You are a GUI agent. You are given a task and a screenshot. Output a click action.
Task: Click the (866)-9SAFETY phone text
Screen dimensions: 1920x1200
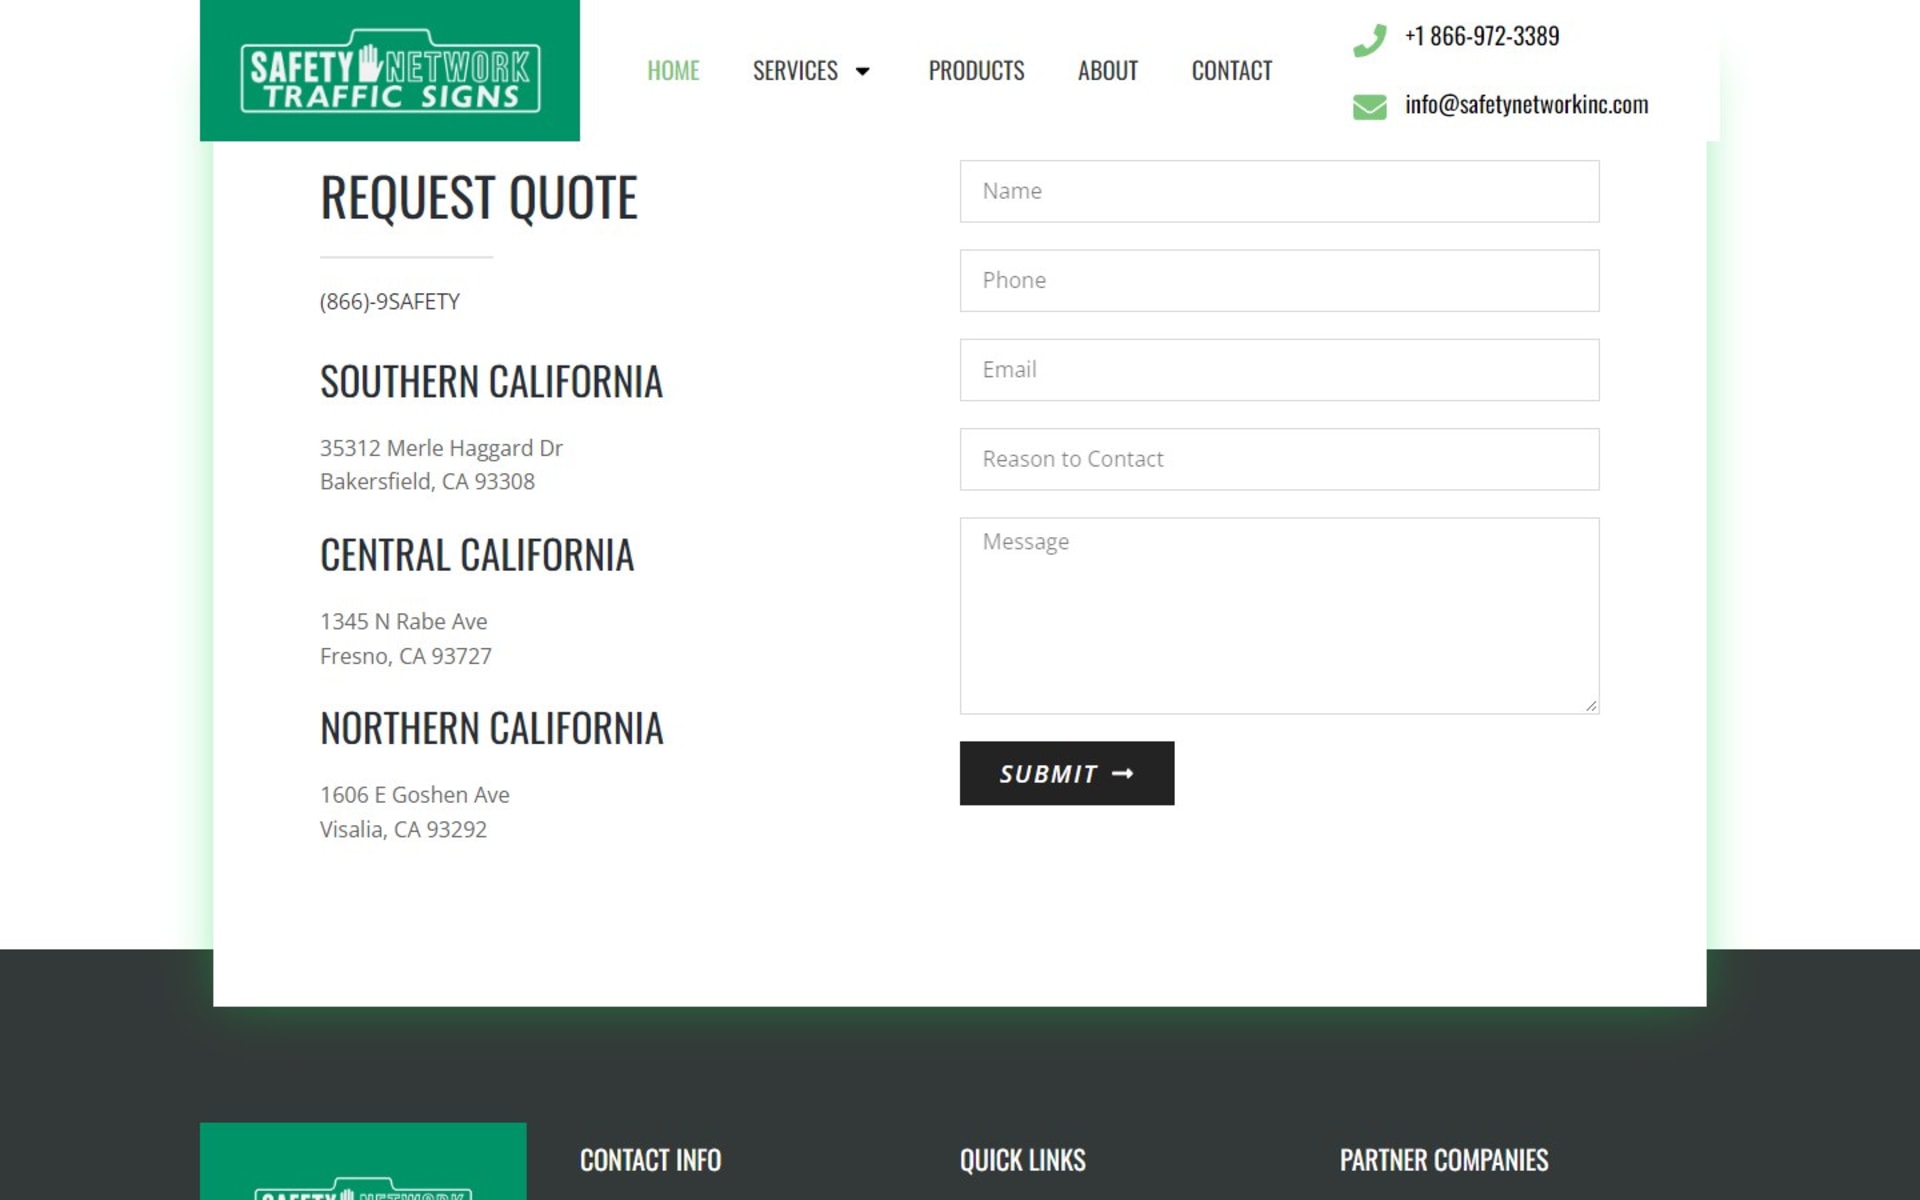tap(390, 302)
